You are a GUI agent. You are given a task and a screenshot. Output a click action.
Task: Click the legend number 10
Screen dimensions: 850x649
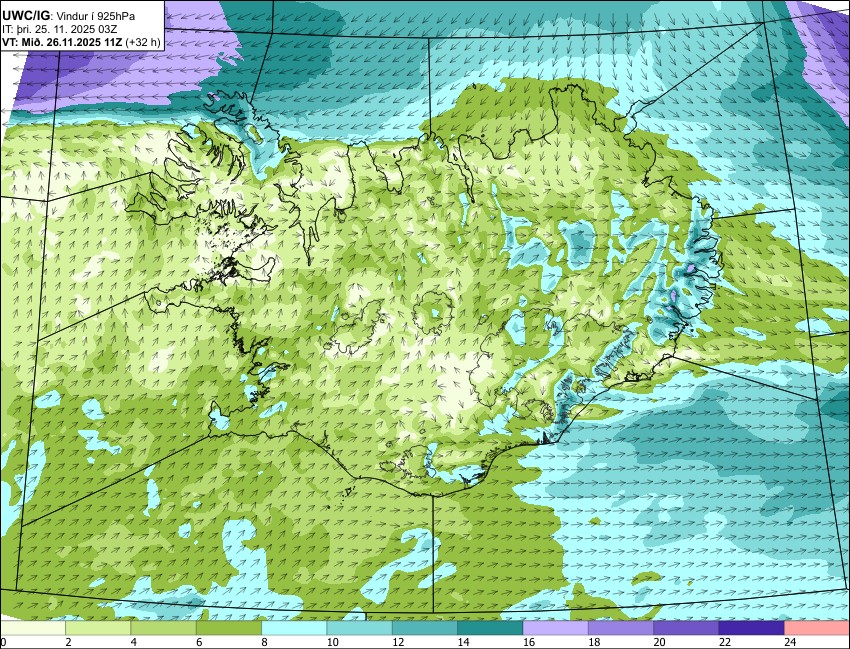tap(332, 642)
